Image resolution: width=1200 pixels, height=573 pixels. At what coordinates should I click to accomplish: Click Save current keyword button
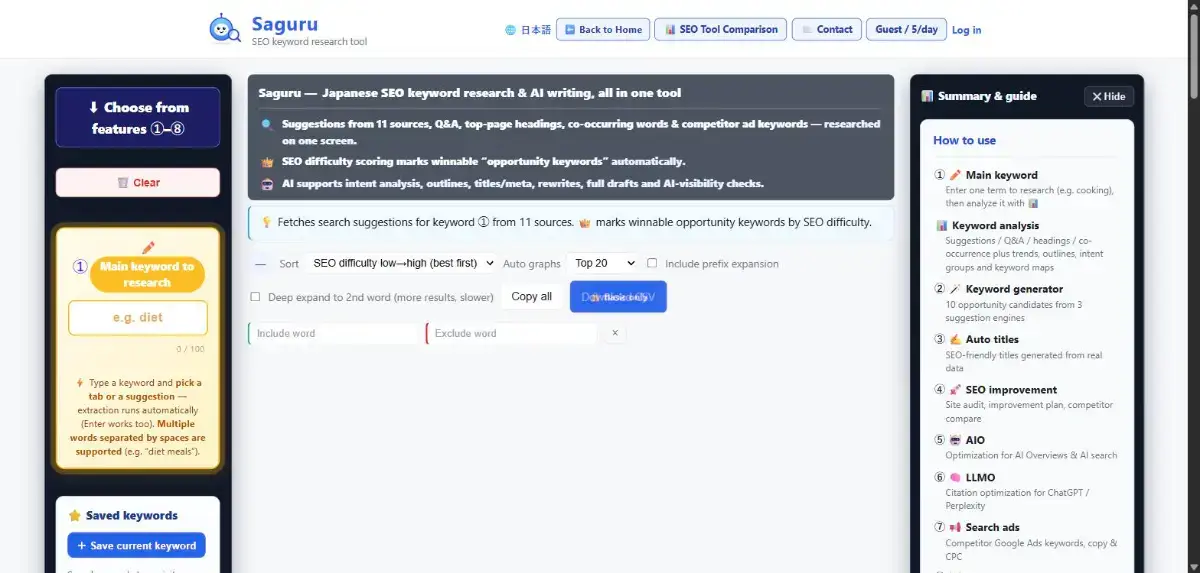click(x=137, y=546)
